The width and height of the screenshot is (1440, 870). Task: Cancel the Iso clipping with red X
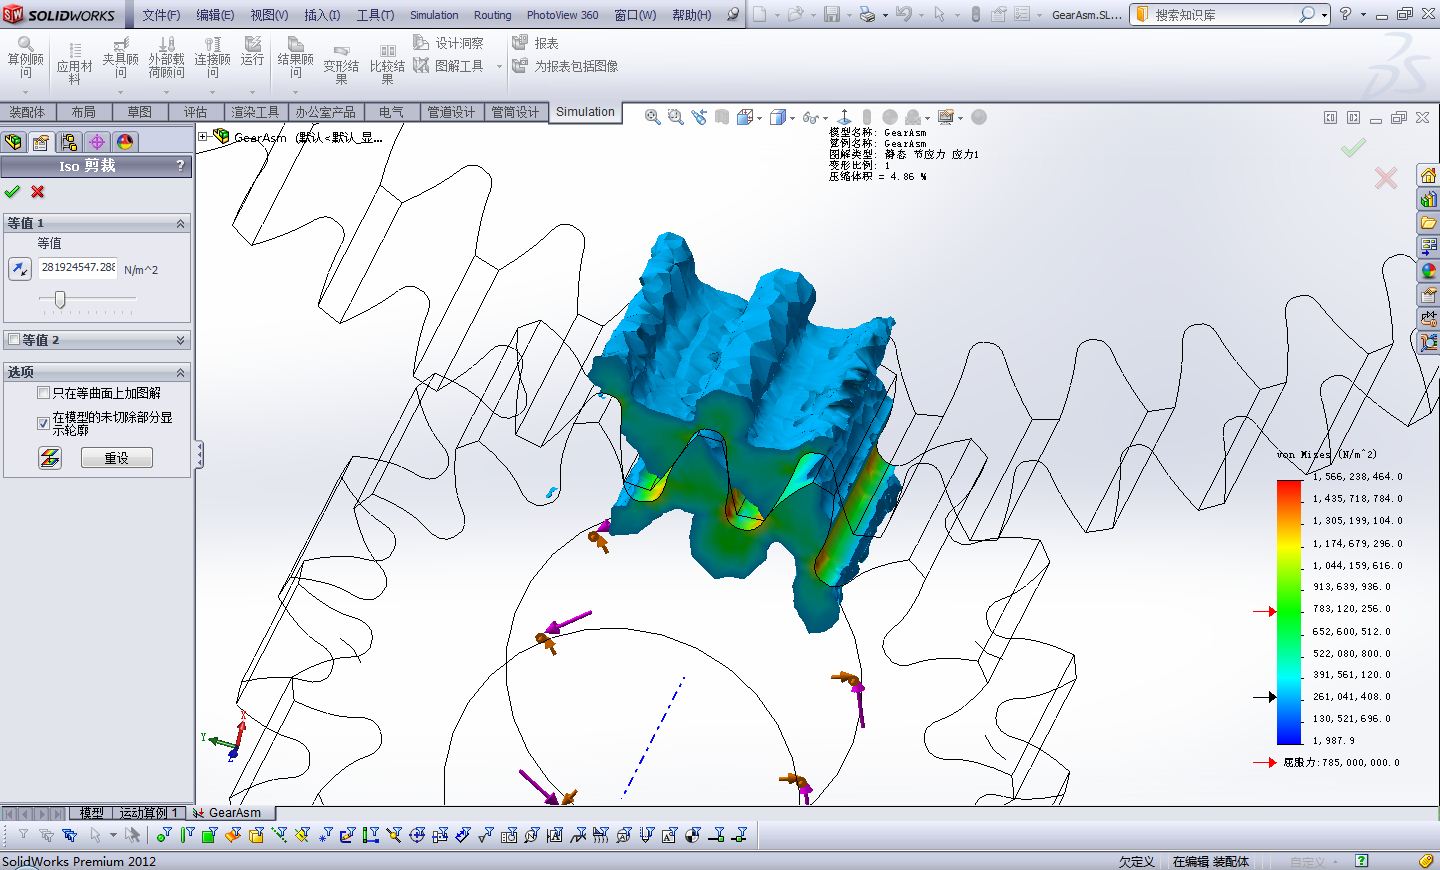click(x=38, y=191)
